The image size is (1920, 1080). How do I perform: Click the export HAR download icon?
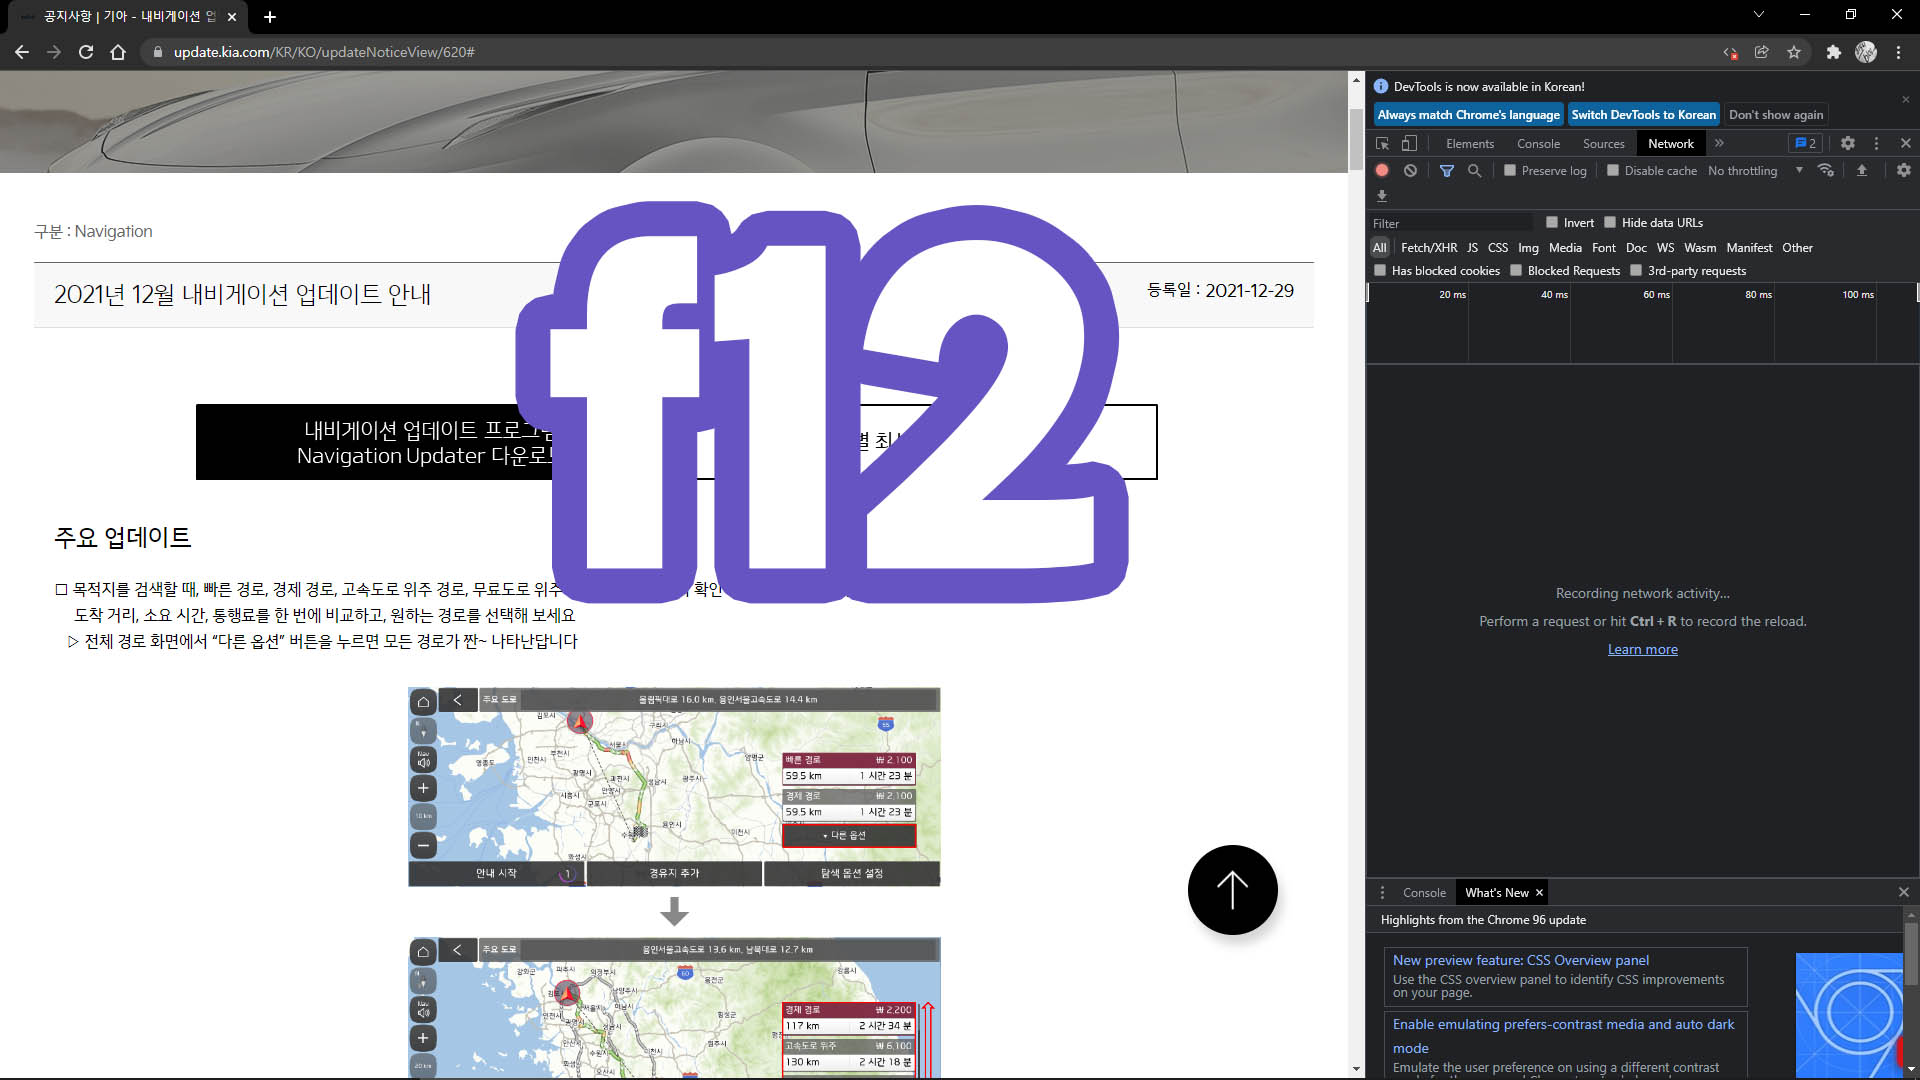click(1382, 196)
